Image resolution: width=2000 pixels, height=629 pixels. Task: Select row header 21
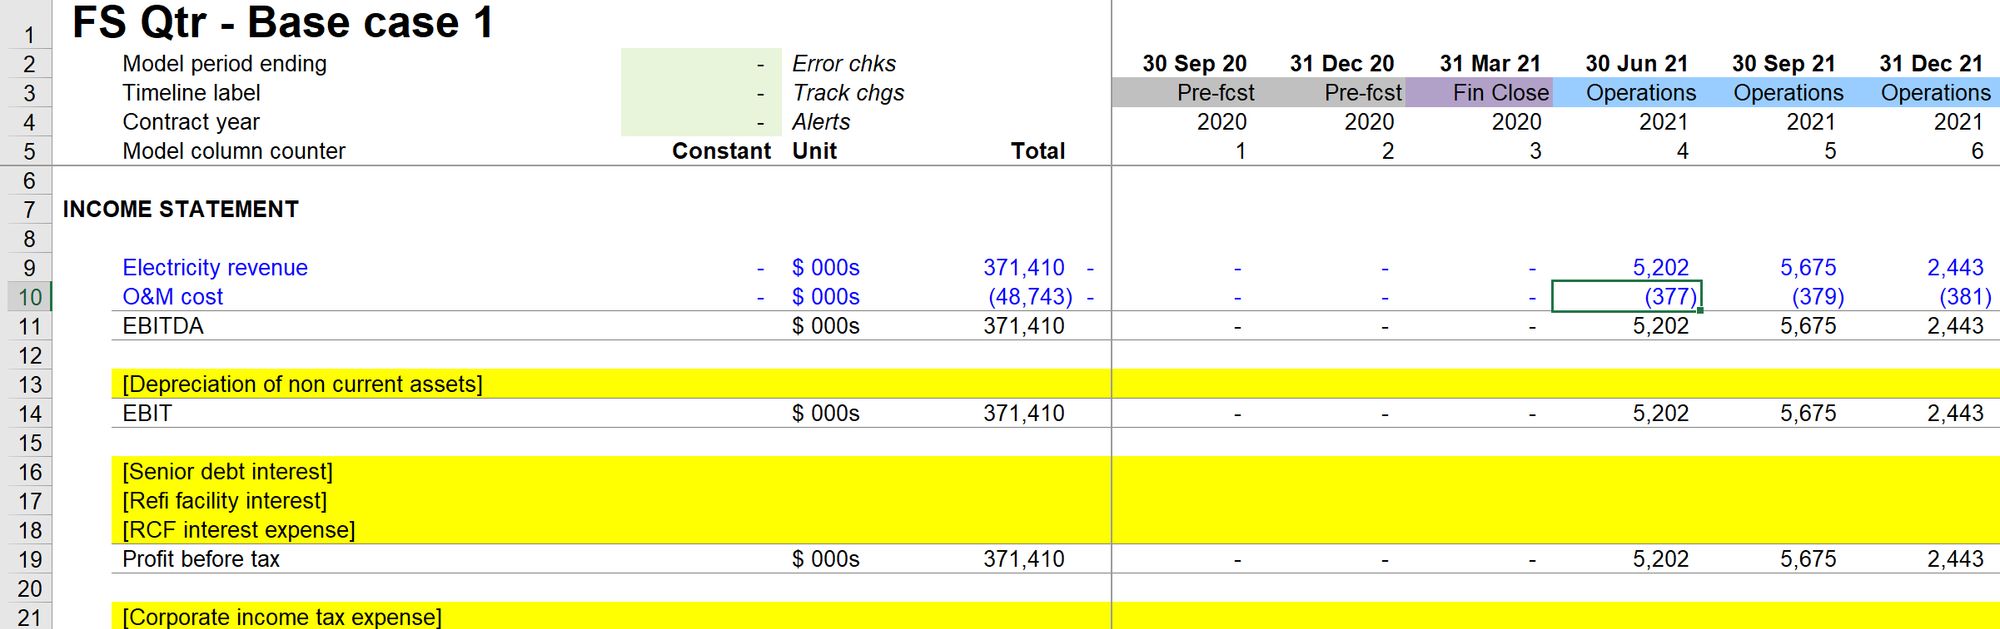[x=28, y=617]
